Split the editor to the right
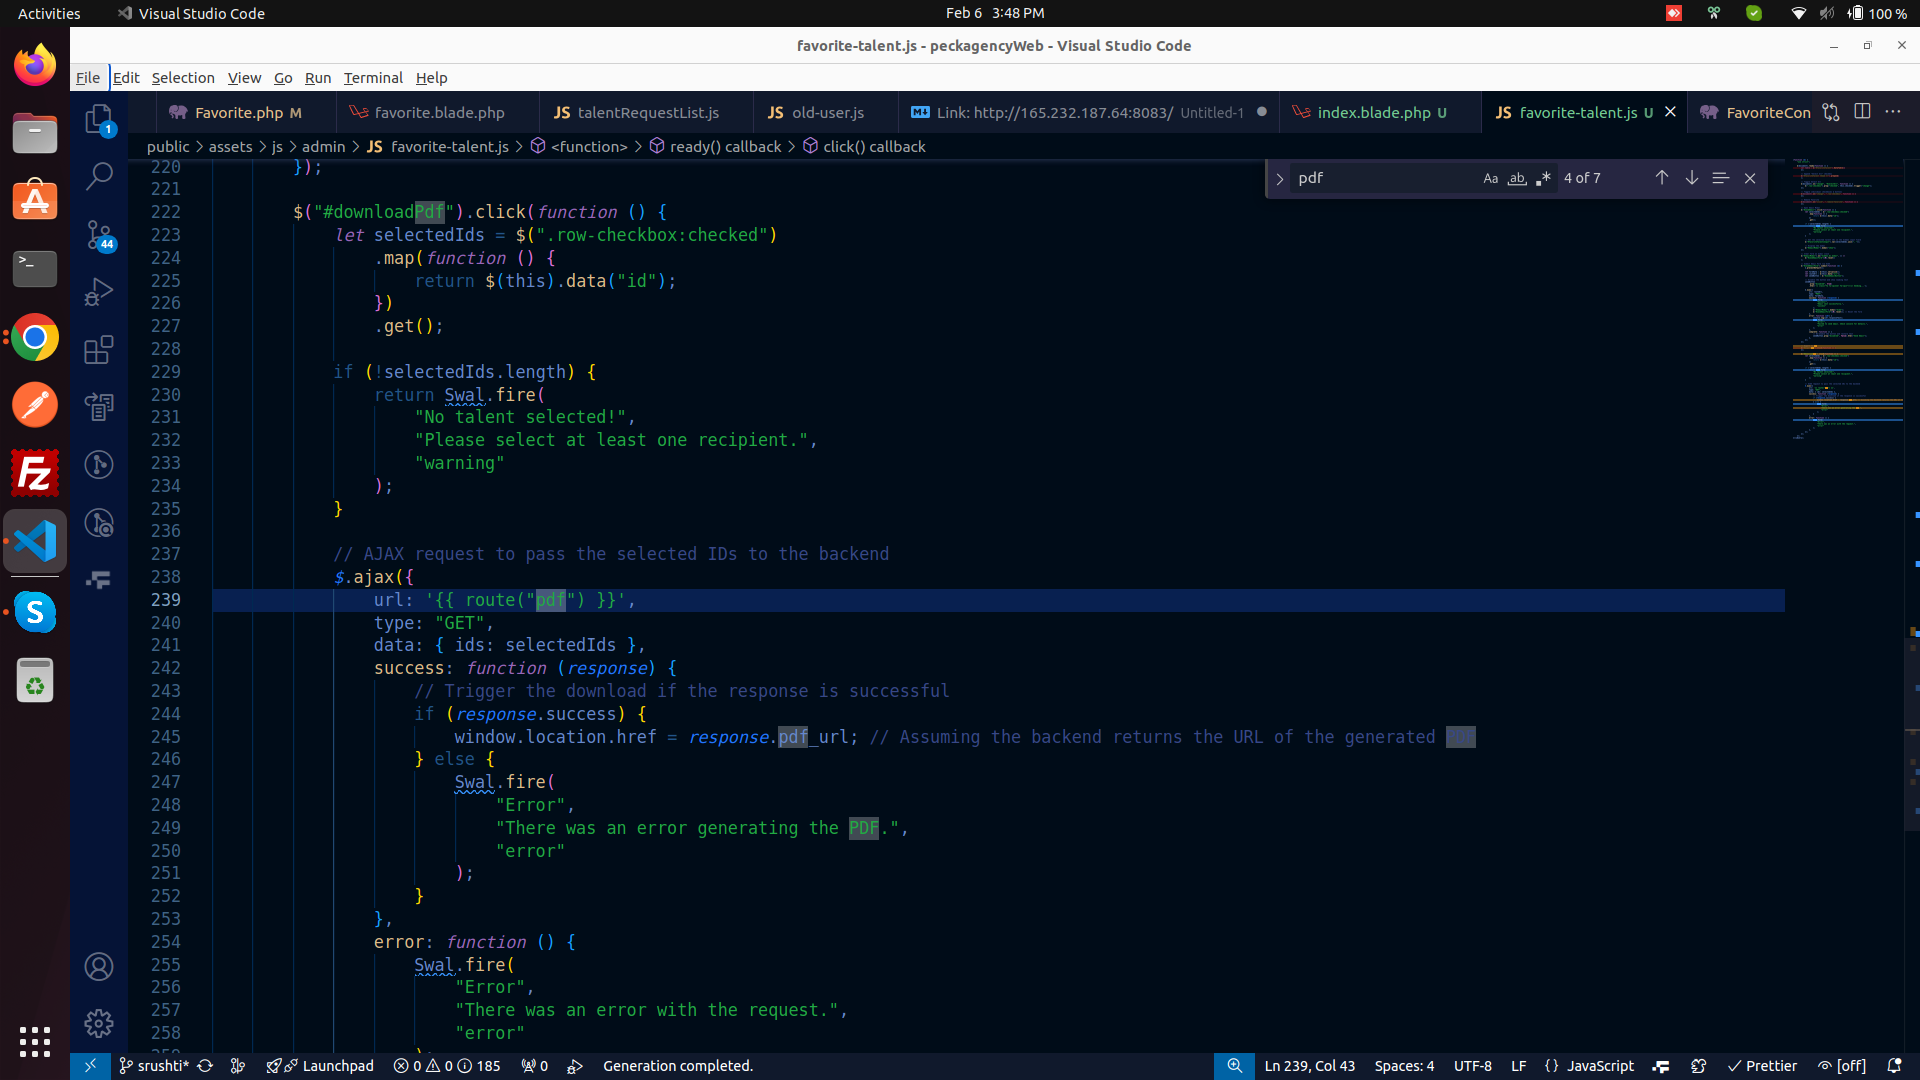This screenshot has width=1920, height=1080. pyautogui.click(x=1862, y=112)
